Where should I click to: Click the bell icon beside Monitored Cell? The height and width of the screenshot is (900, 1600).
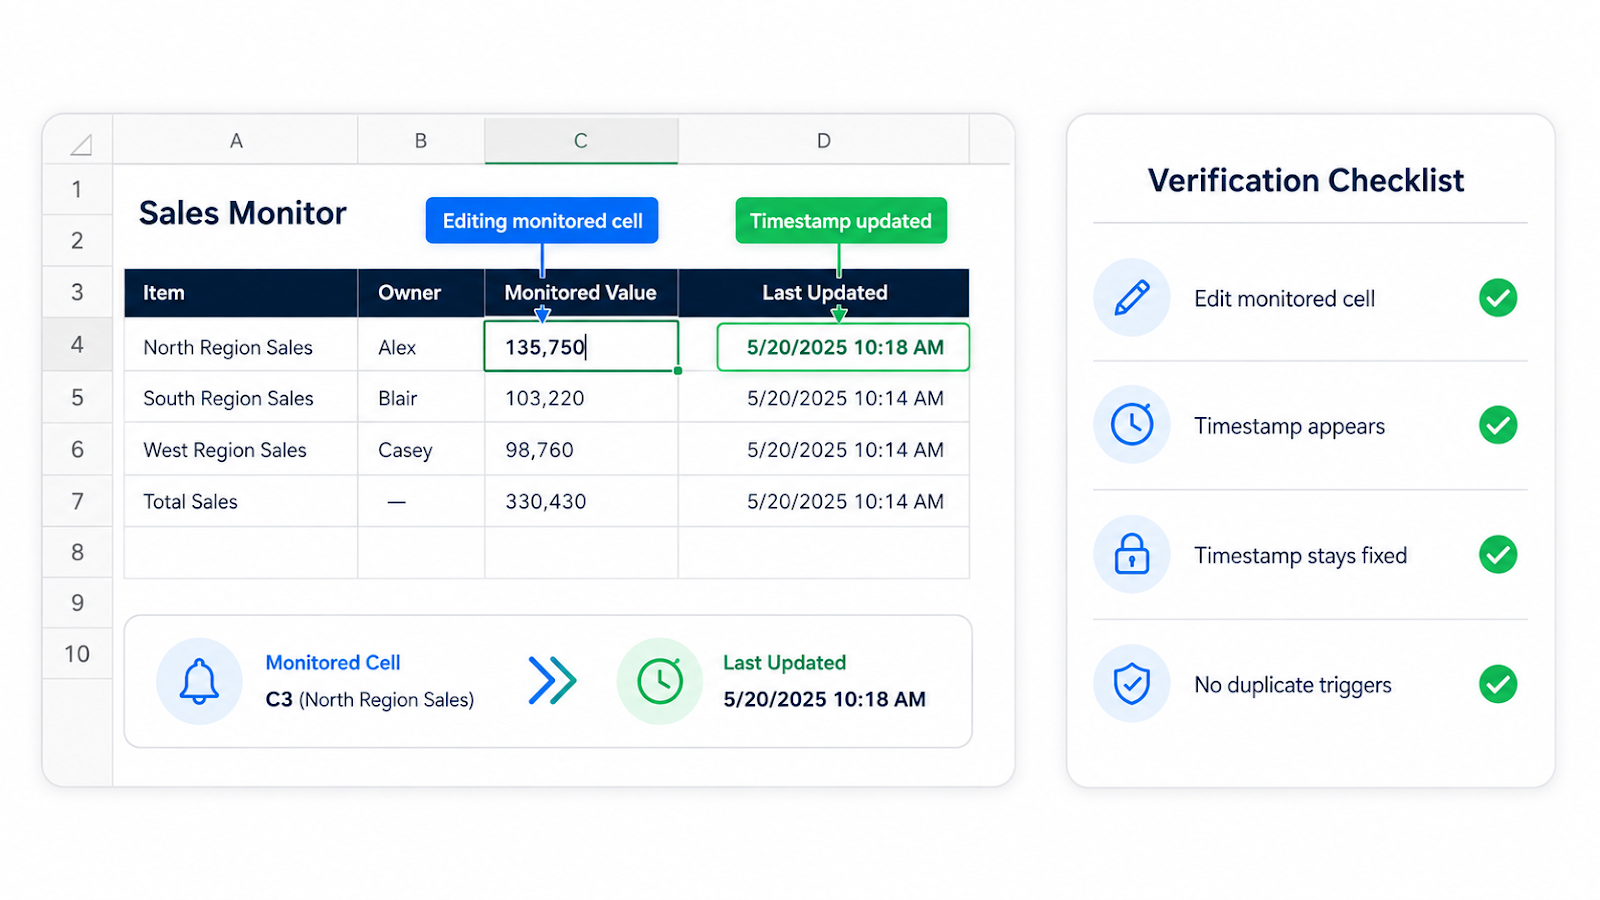click(x=199, y=681)
